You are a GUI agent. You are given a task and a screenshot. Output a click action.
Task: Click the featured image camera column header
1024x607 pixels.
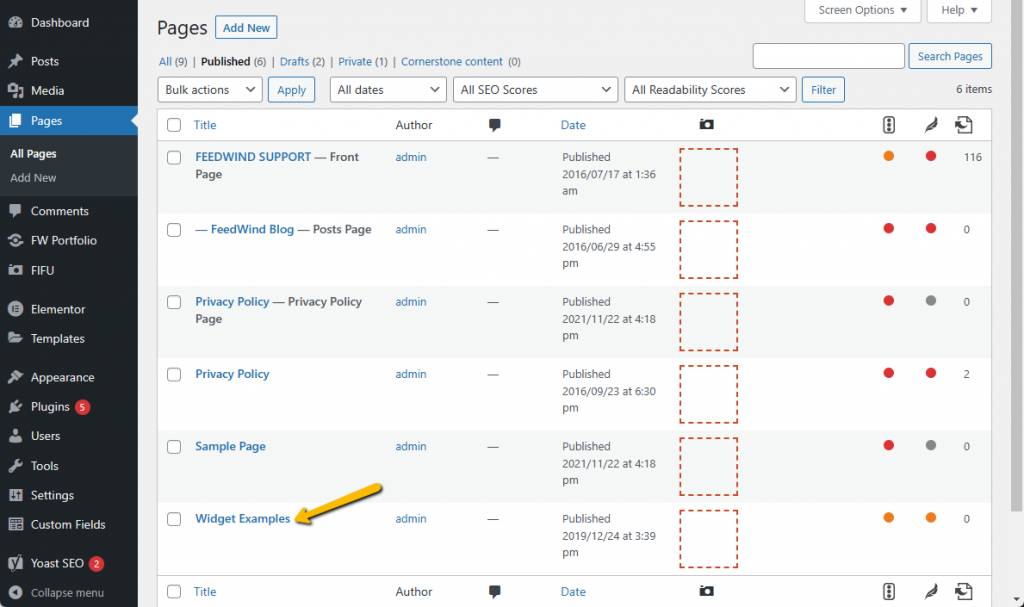(706, 124)
